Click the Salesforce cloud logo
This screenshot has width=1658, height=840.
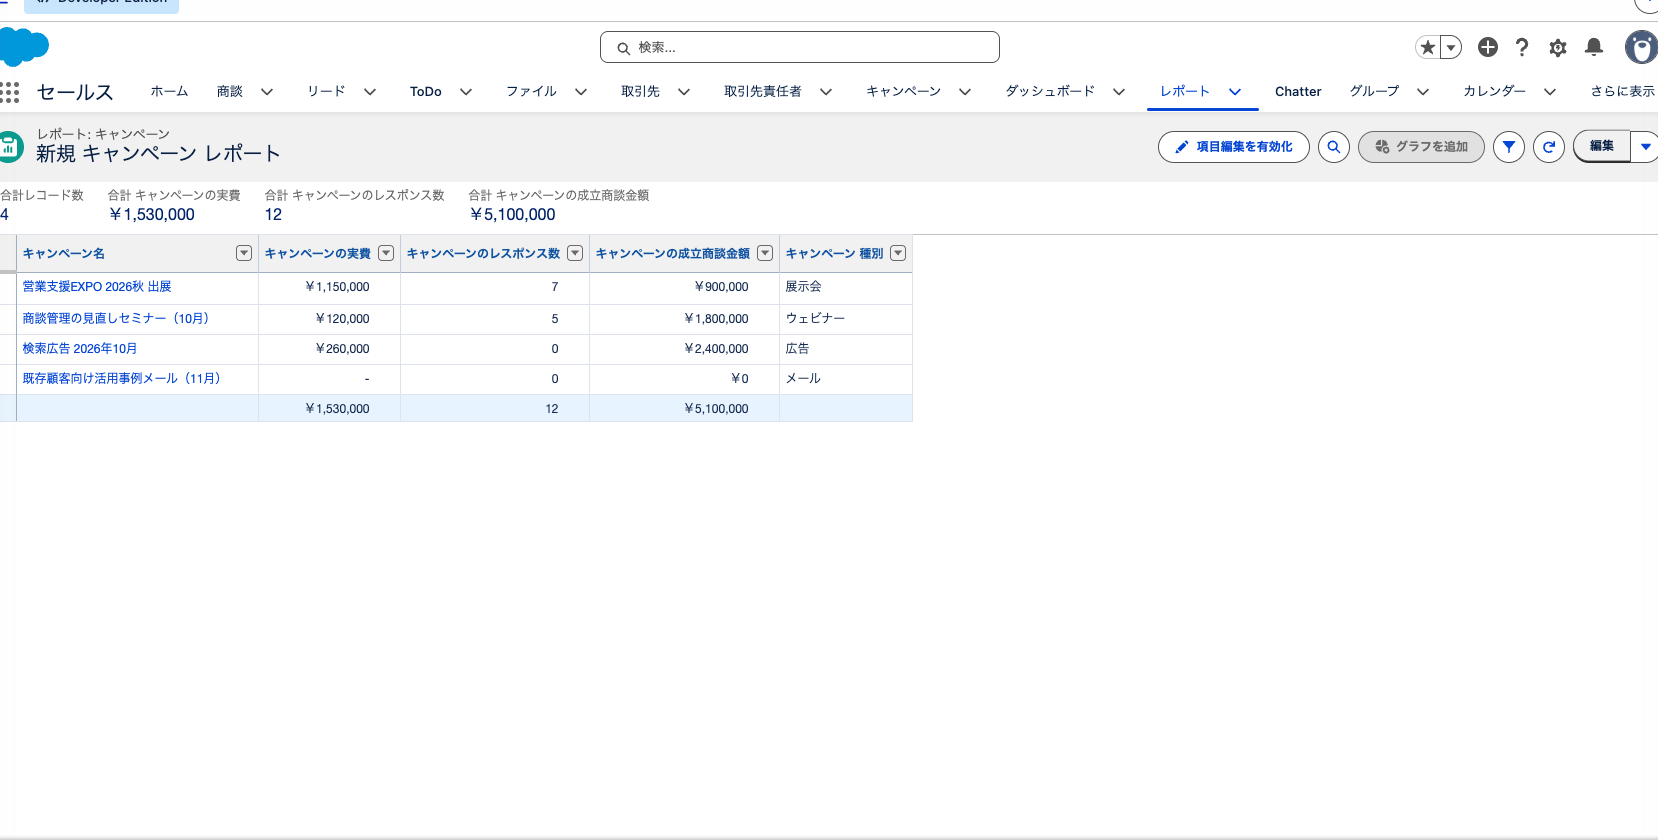[x=24, y=47]
